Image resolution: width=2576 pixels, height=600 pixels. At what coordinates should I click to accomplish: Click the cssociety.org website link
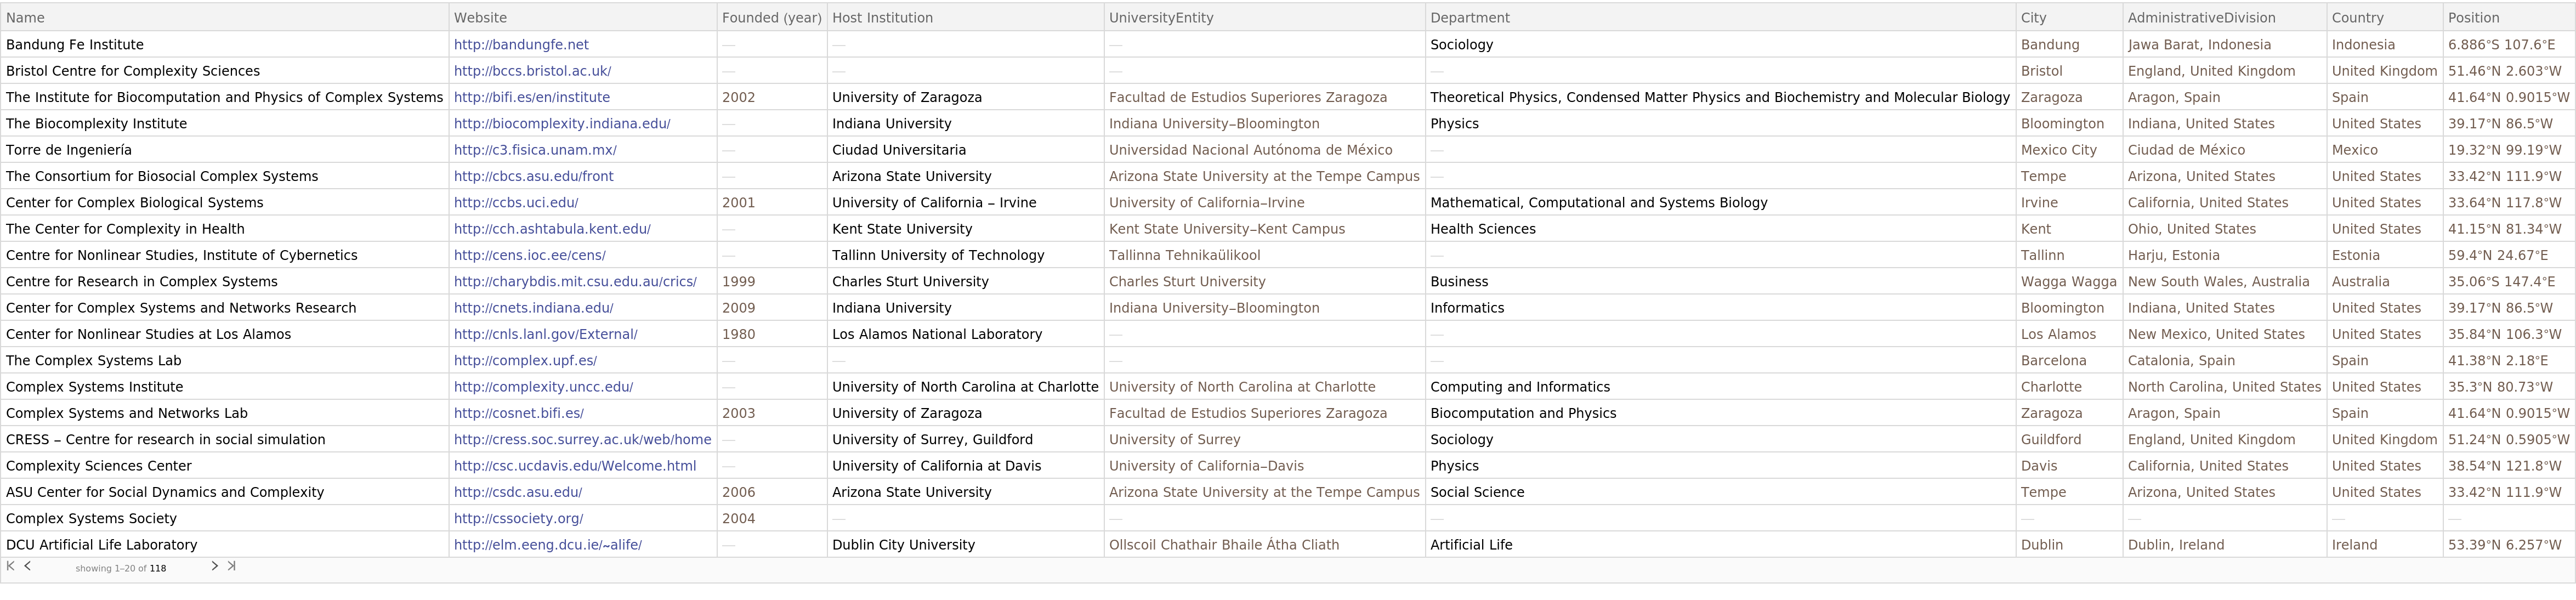tap(518, 519)
